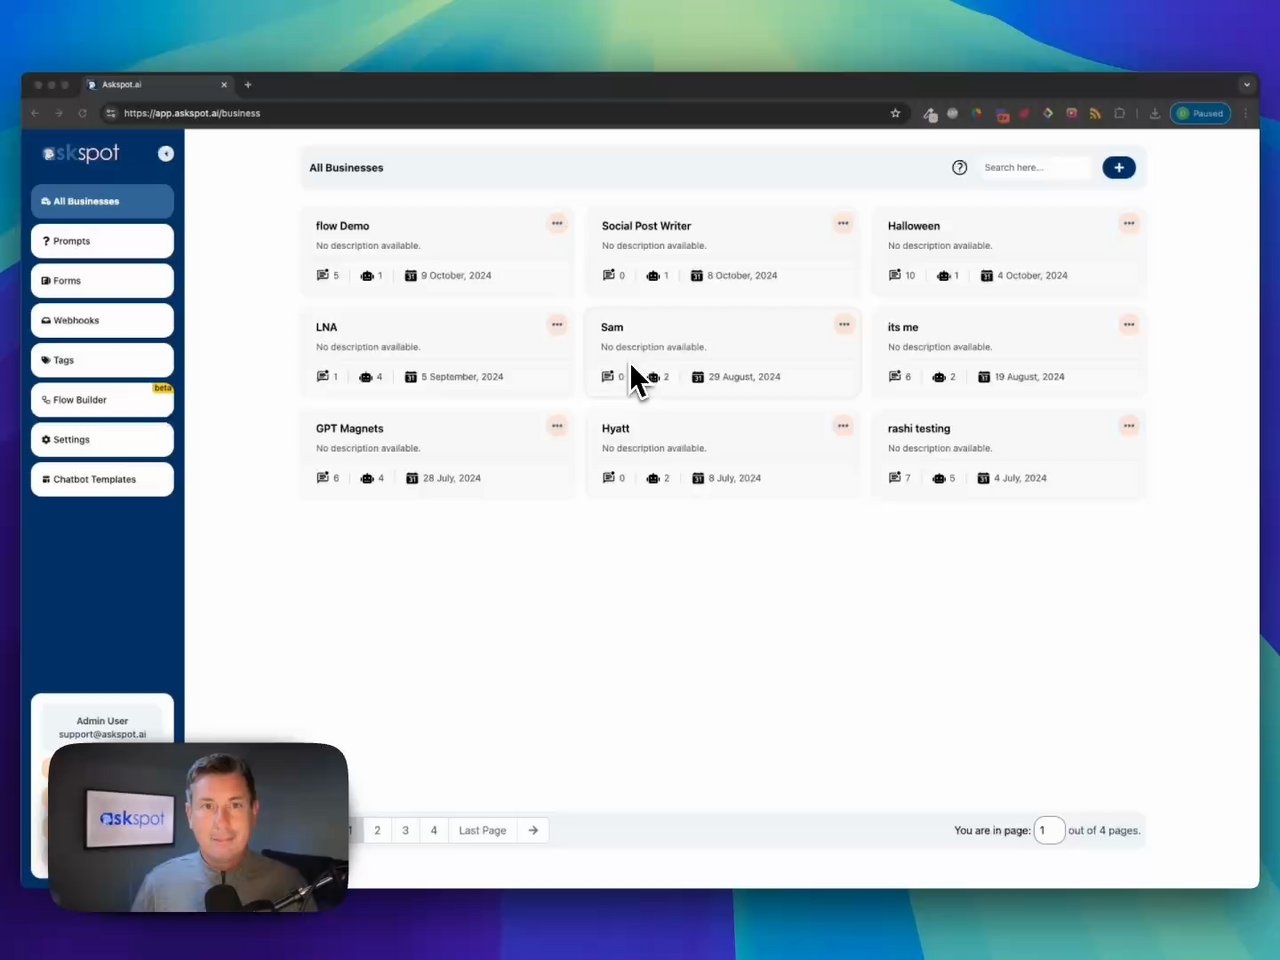Click chat count icon on Halloween card
The image size is (1280, 960).
tap(895, 275)
